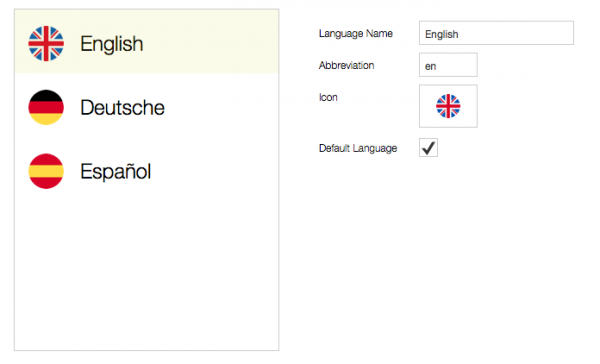The image size is (600, 364).
Task: Click the Spanish flag icon in language list
Action: 46,171
